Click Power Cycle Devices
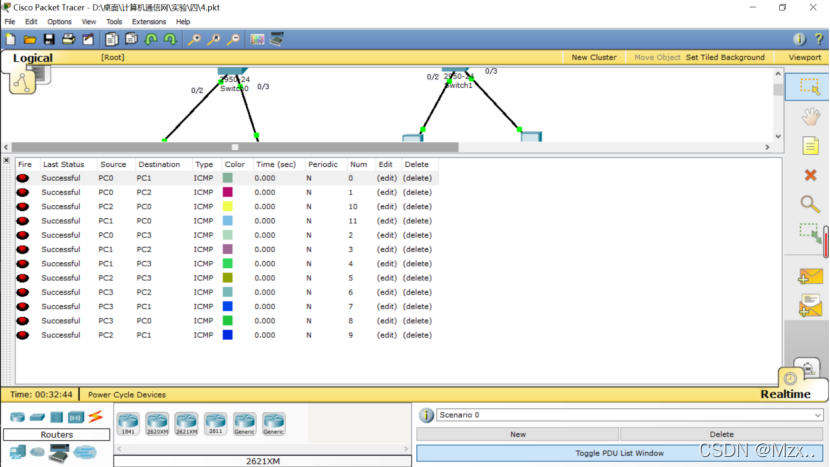 point(127,395)
